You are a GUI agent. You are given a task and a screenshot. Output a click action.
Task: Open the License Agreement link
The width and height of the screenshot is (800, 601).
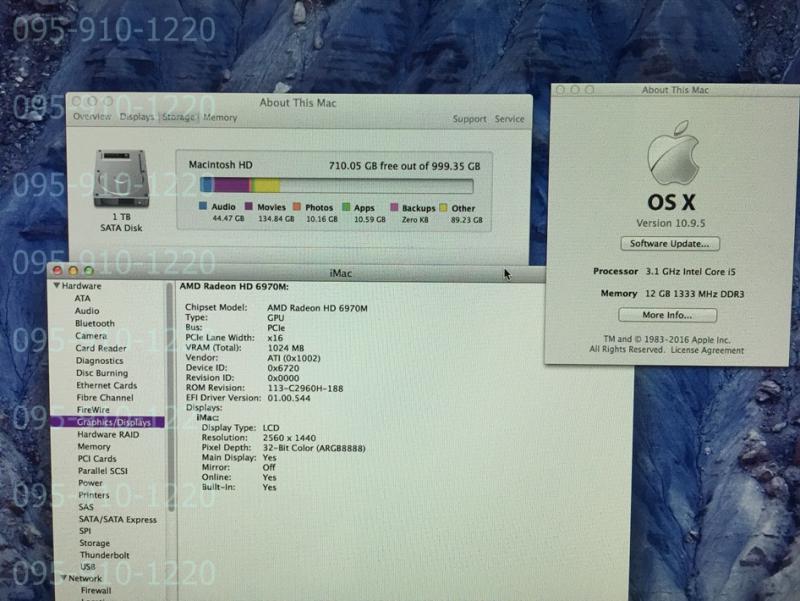pos(707,350)
